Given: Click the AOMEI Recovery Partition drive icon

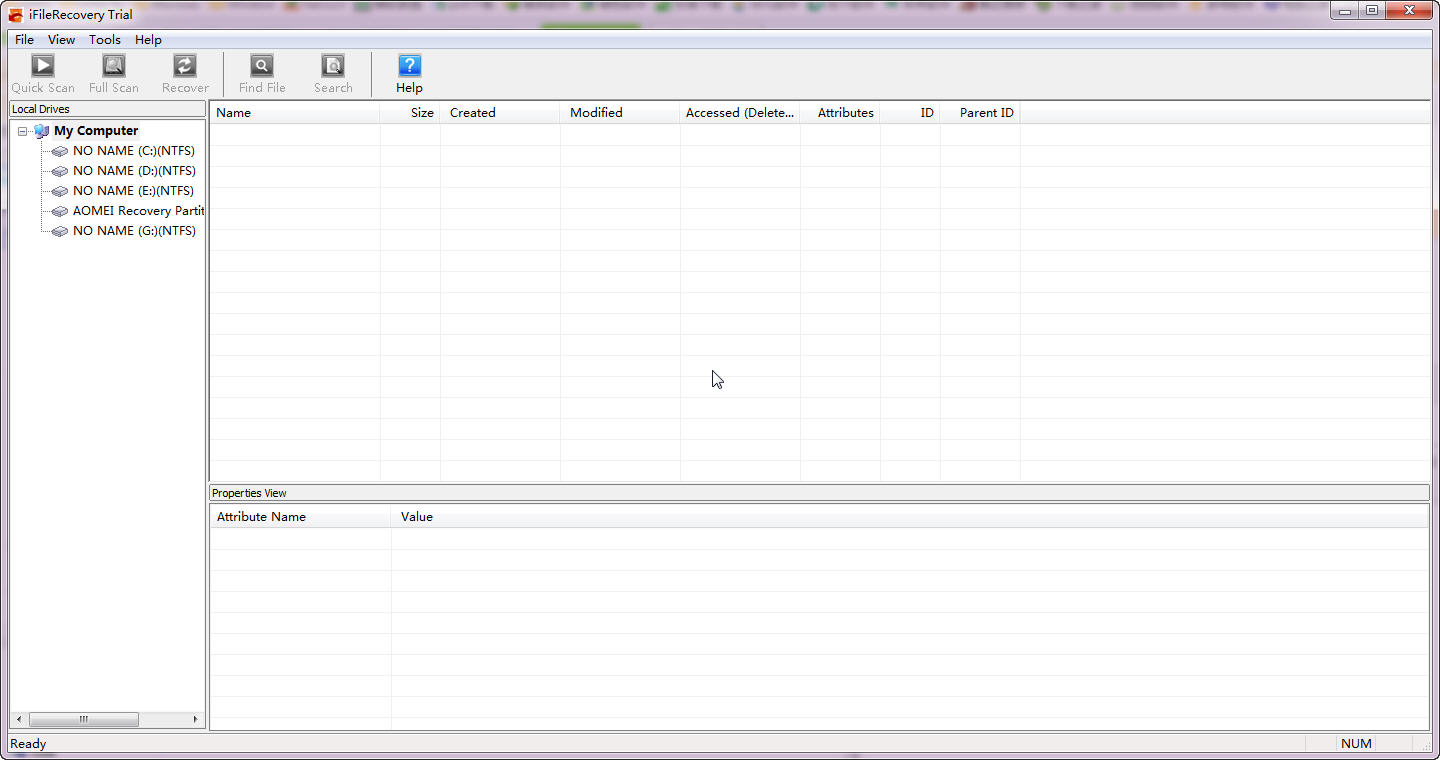Looking at the screenshot, I should click(x=60, y=211).
